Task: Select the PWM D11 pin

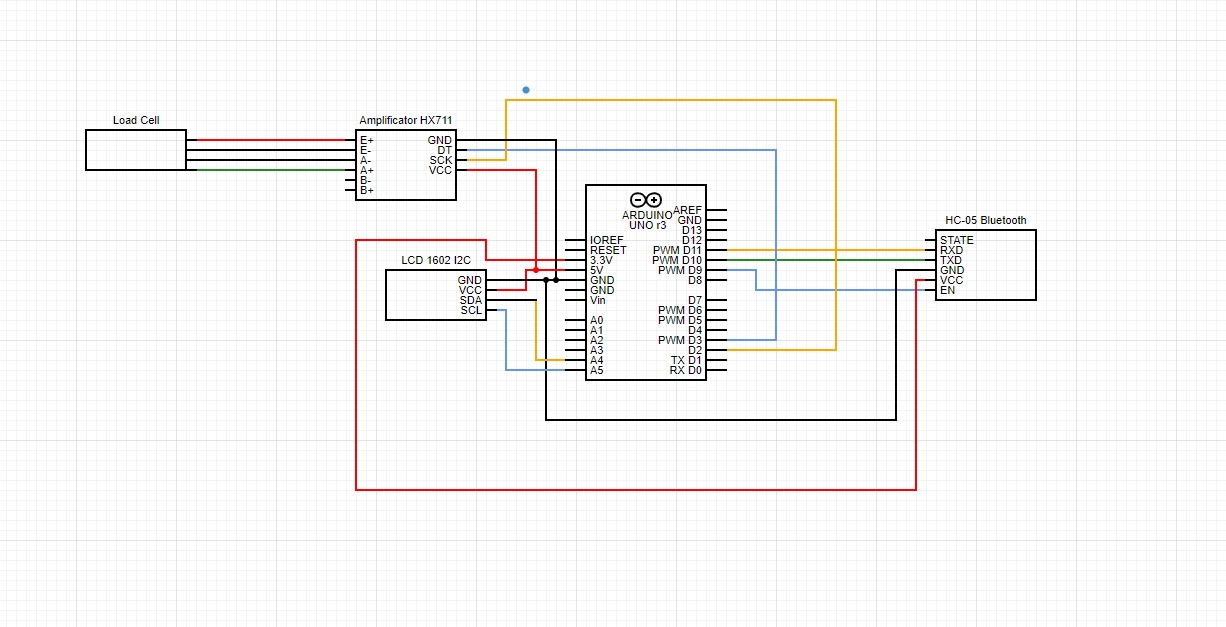Action: [678, 250]
